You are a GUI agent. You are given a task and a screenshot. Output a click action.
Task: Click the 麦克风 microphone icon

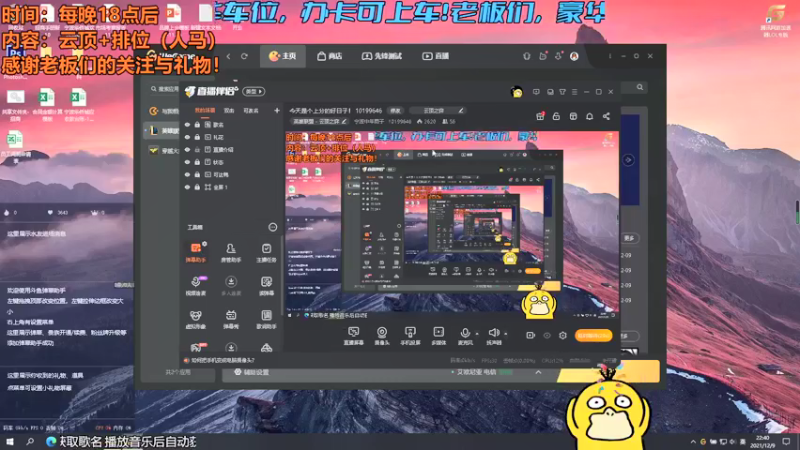(x=465, y=333)
